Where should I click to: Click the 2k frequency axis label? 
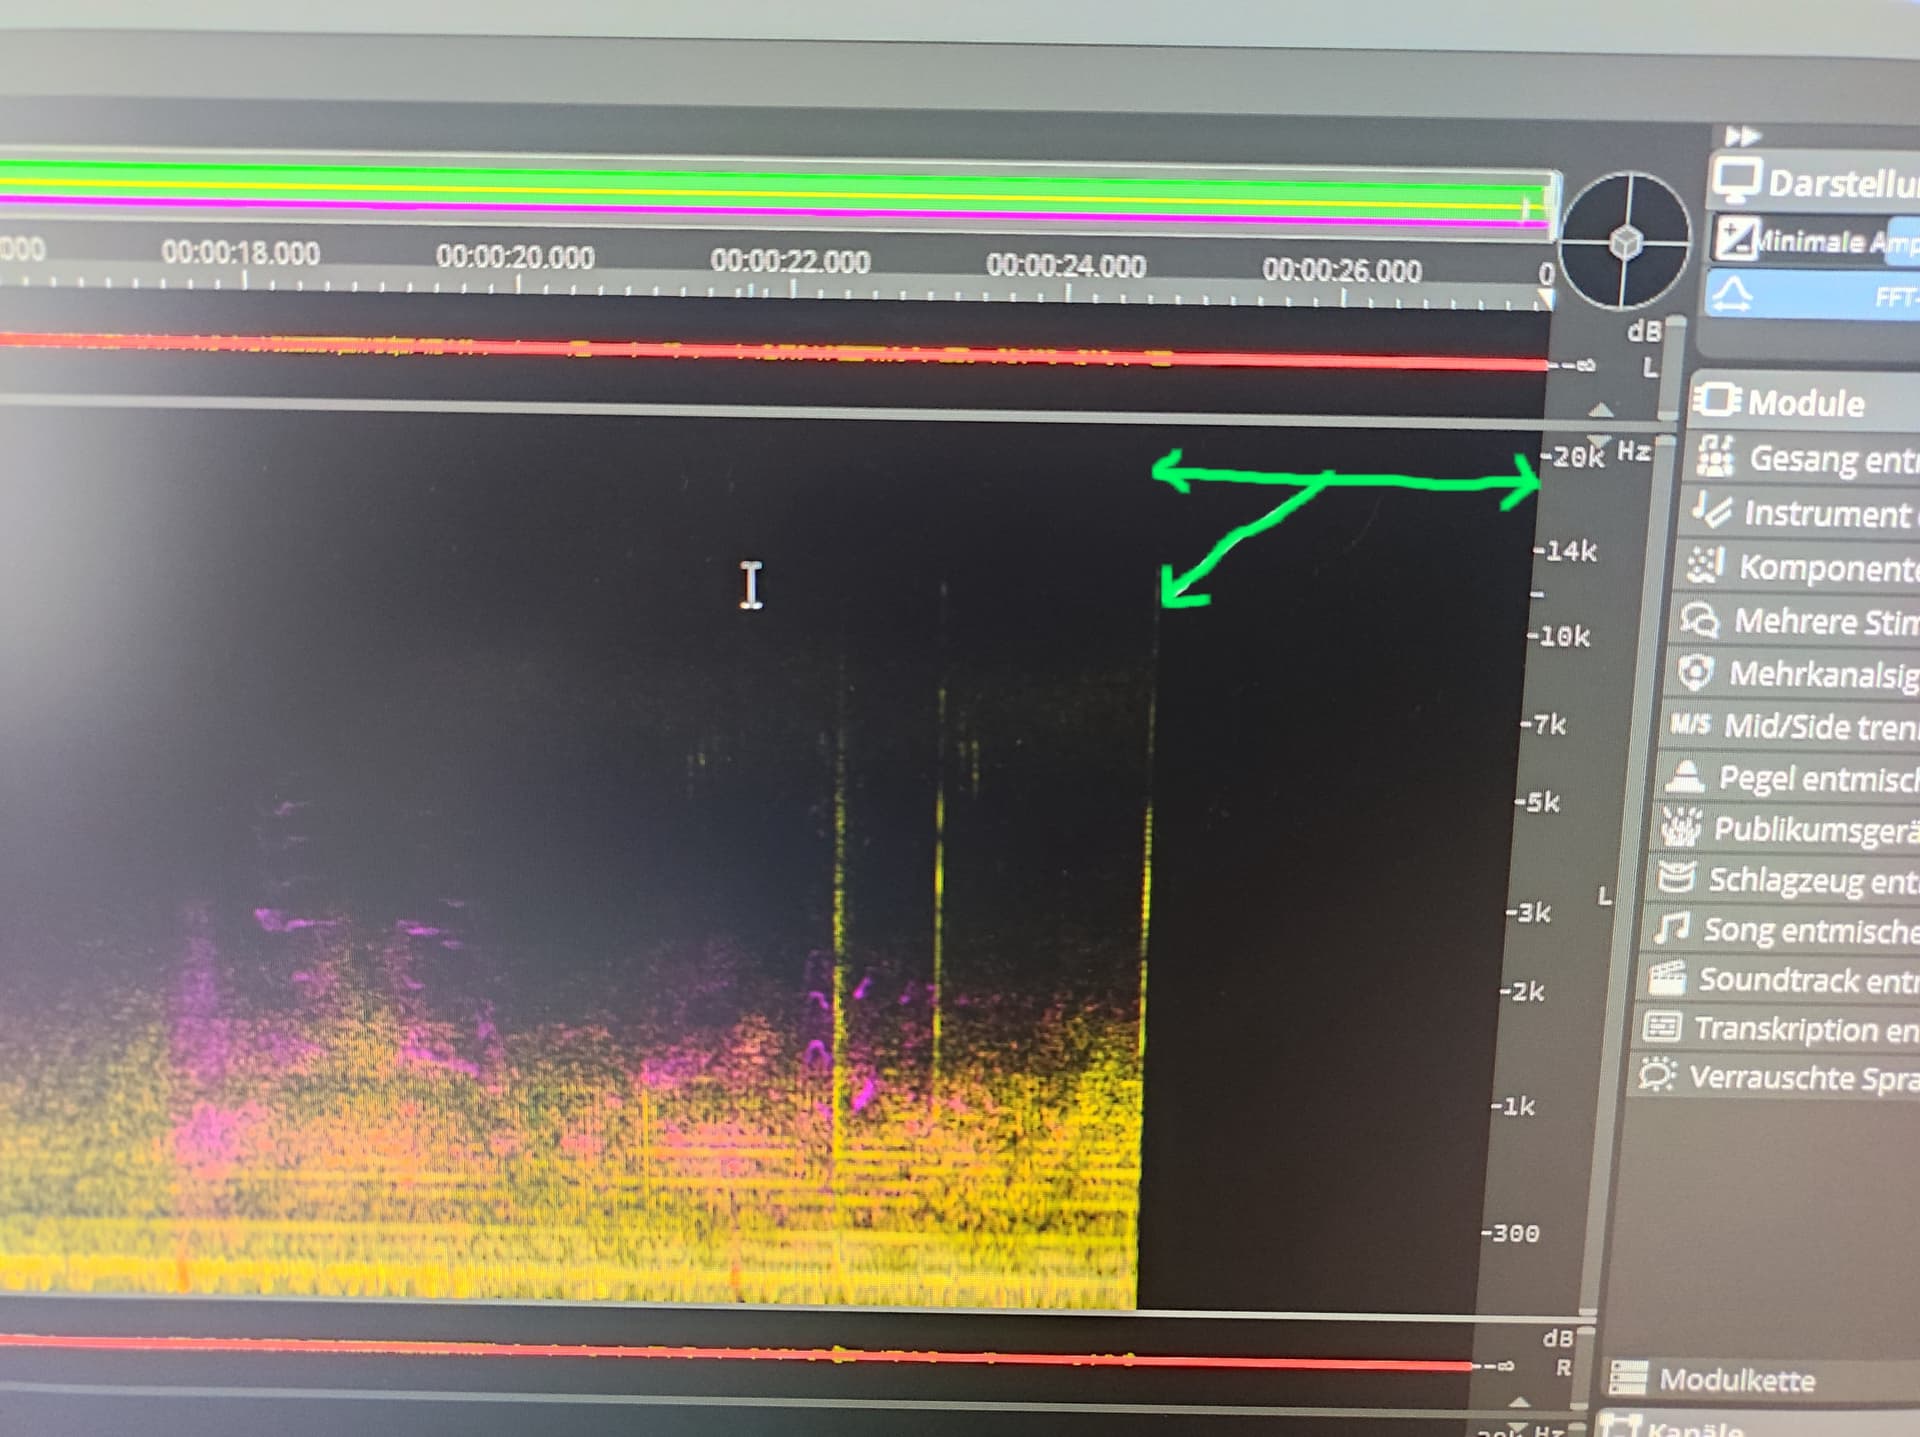1522,992
